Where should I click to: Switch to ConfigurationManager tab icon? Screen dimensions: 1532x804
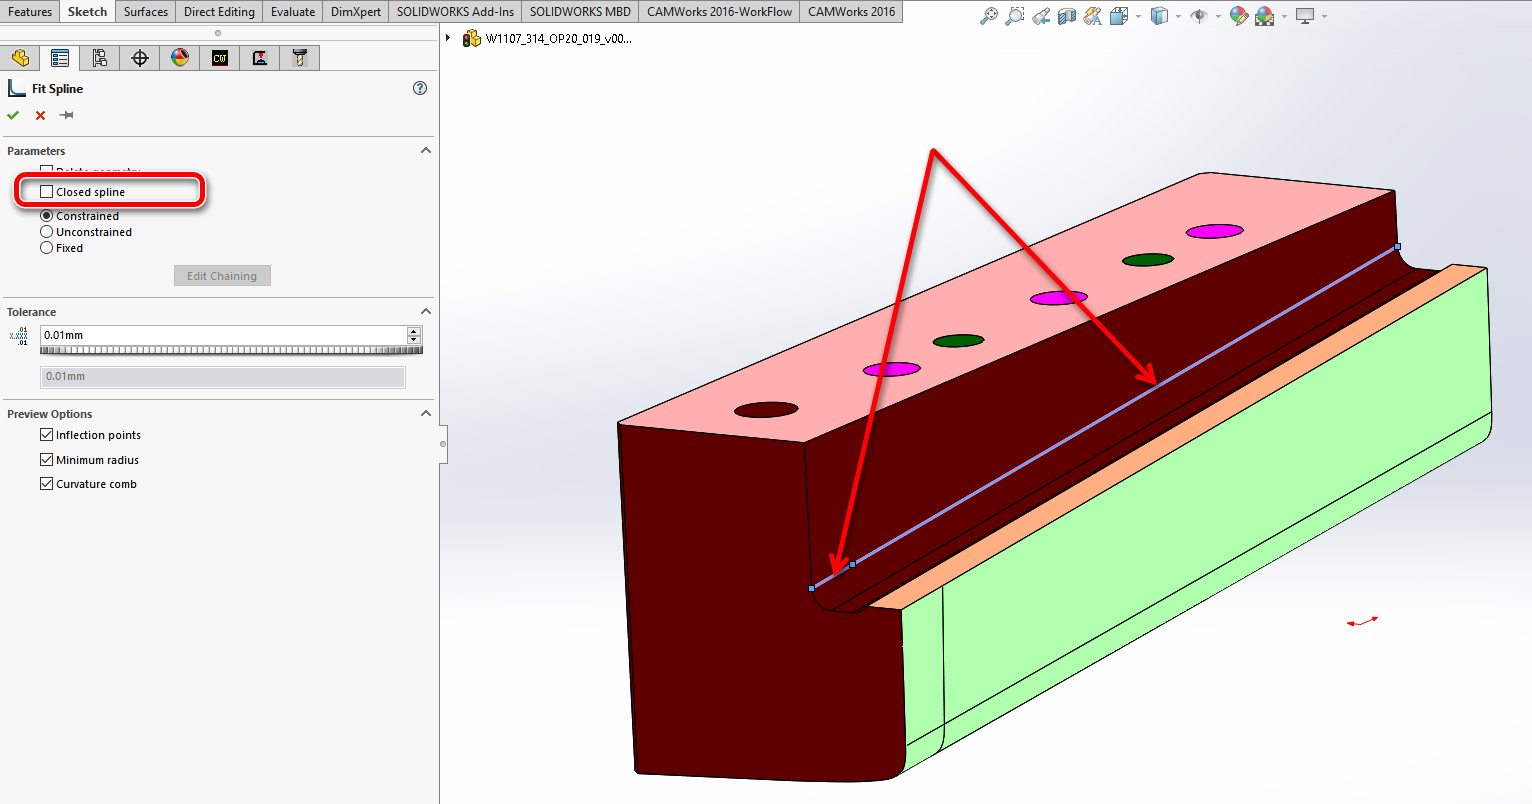(100, 58)
